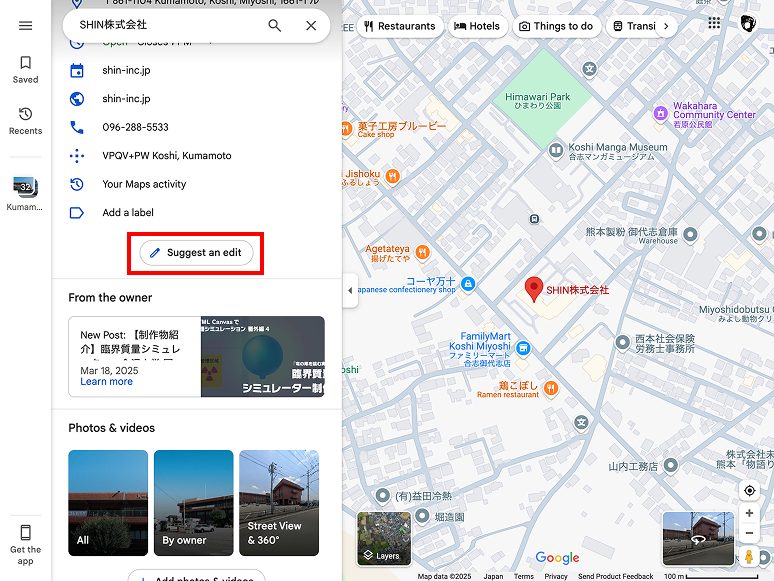This screenshot has height=581, width=774.
Task: Center map on my location
Action: [749, 491]
